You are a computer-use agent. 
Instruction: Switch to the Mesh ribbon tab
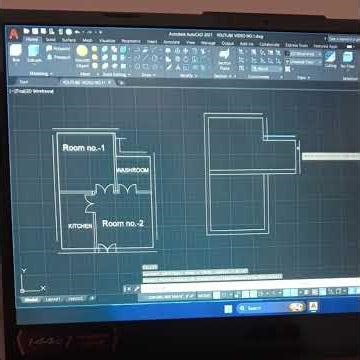(87, 40)
